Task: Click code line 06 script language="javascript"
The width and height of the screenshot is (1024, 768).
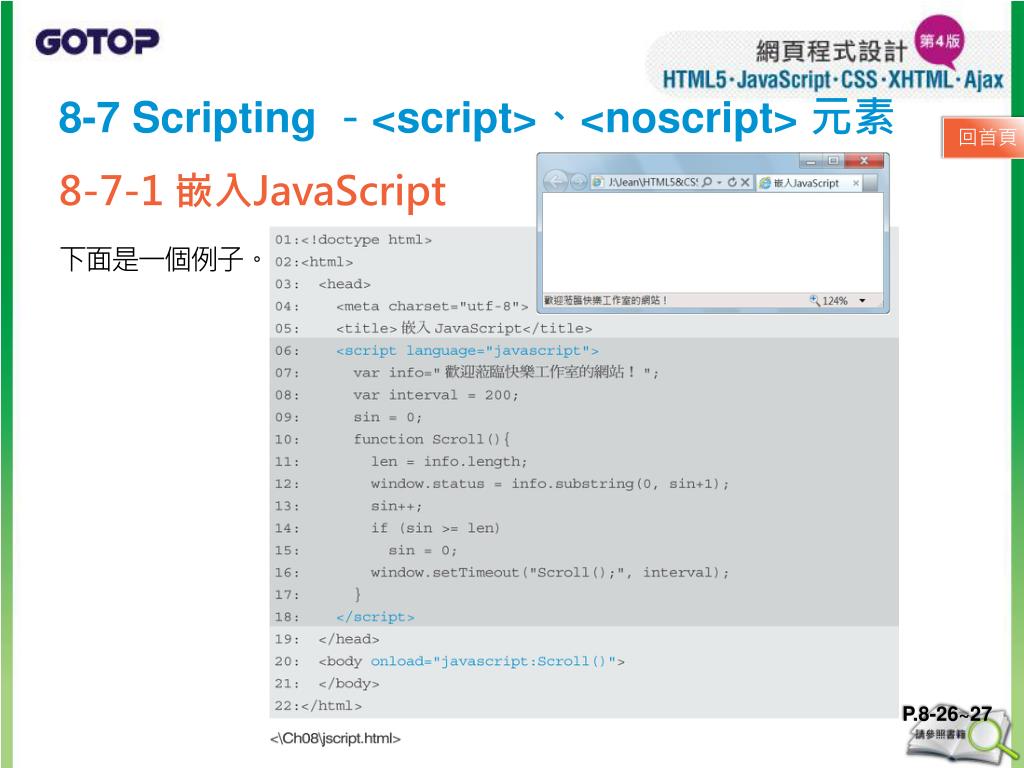Action: (436, 351)
